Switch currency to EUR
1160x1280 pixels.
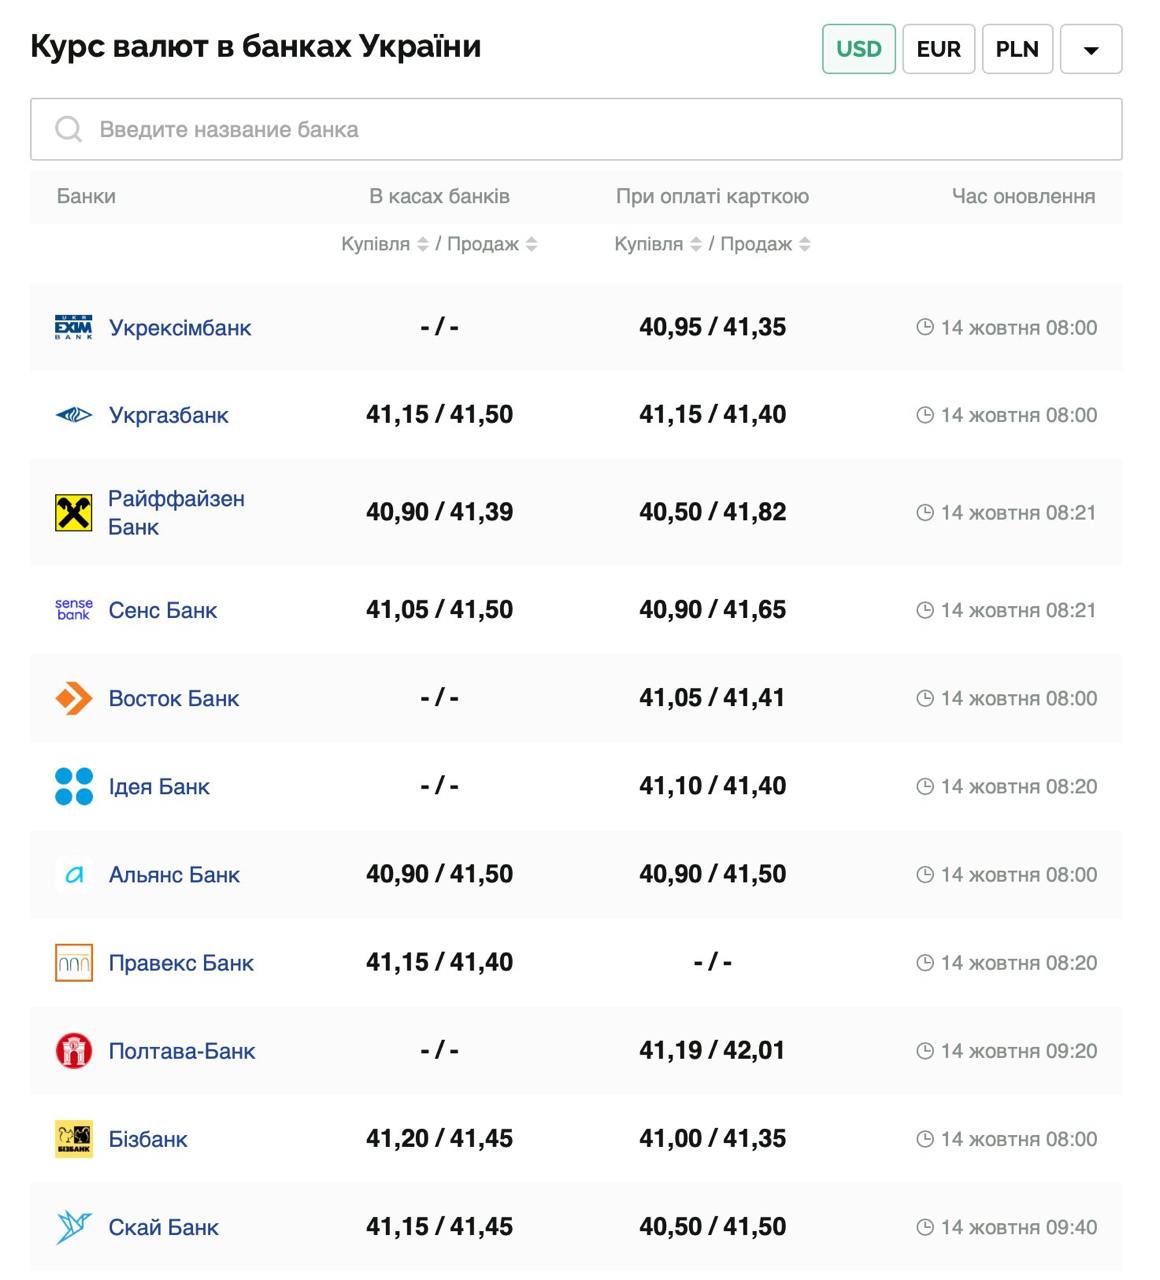tap(938, 49)
